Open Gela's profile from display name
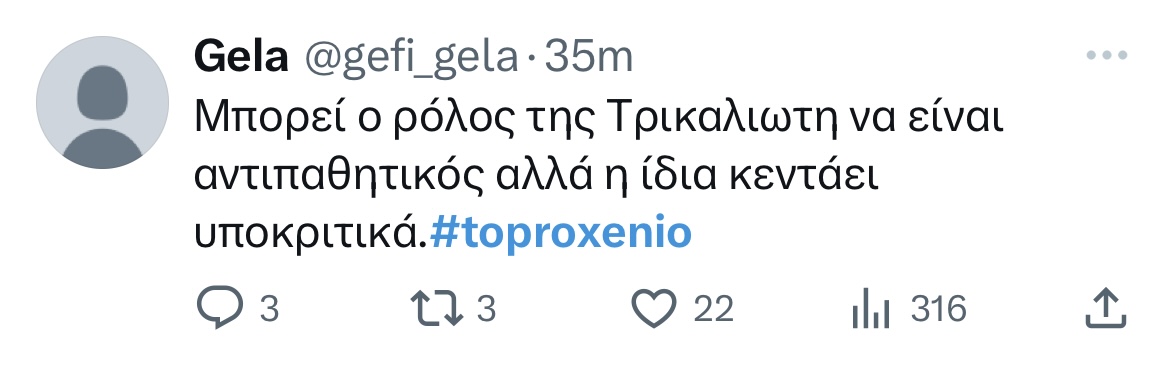Viewport: 1170px width, 367px height. pyautogui.click(x=241, y=57)
